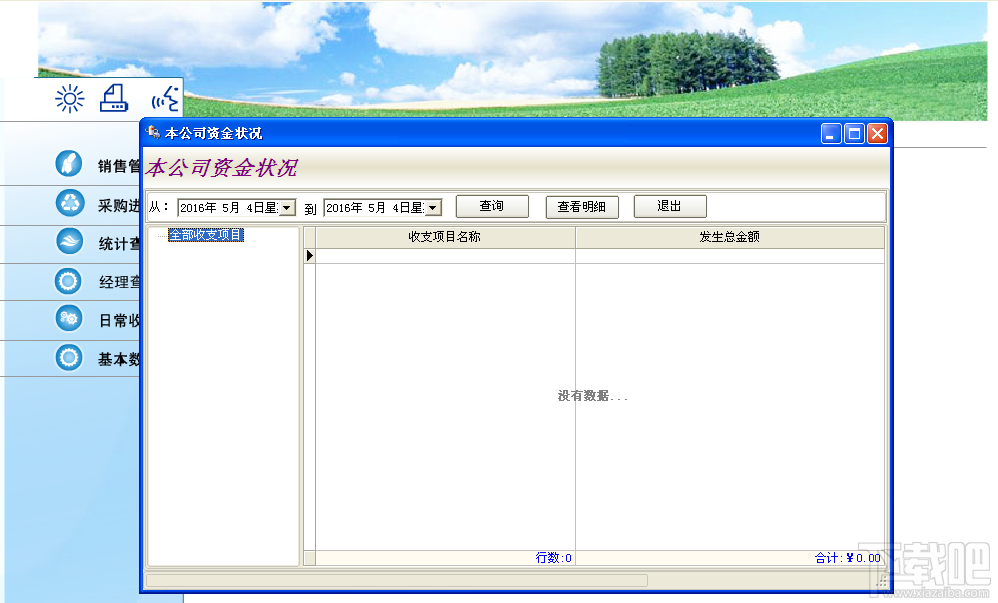Open the 从 start date dropdown
The height and width of the screenshot is (603, 998).
pos(286,207)
